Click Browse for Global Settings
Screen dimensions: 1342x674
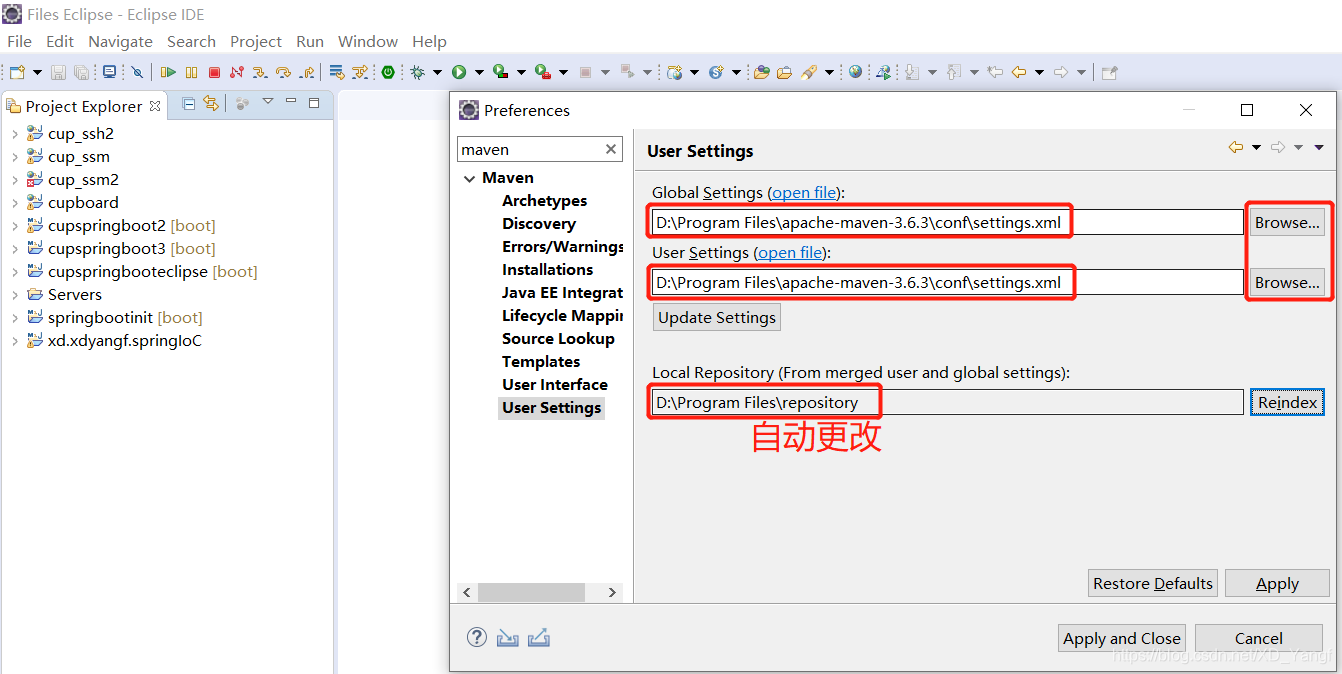tap(1287, 222)
